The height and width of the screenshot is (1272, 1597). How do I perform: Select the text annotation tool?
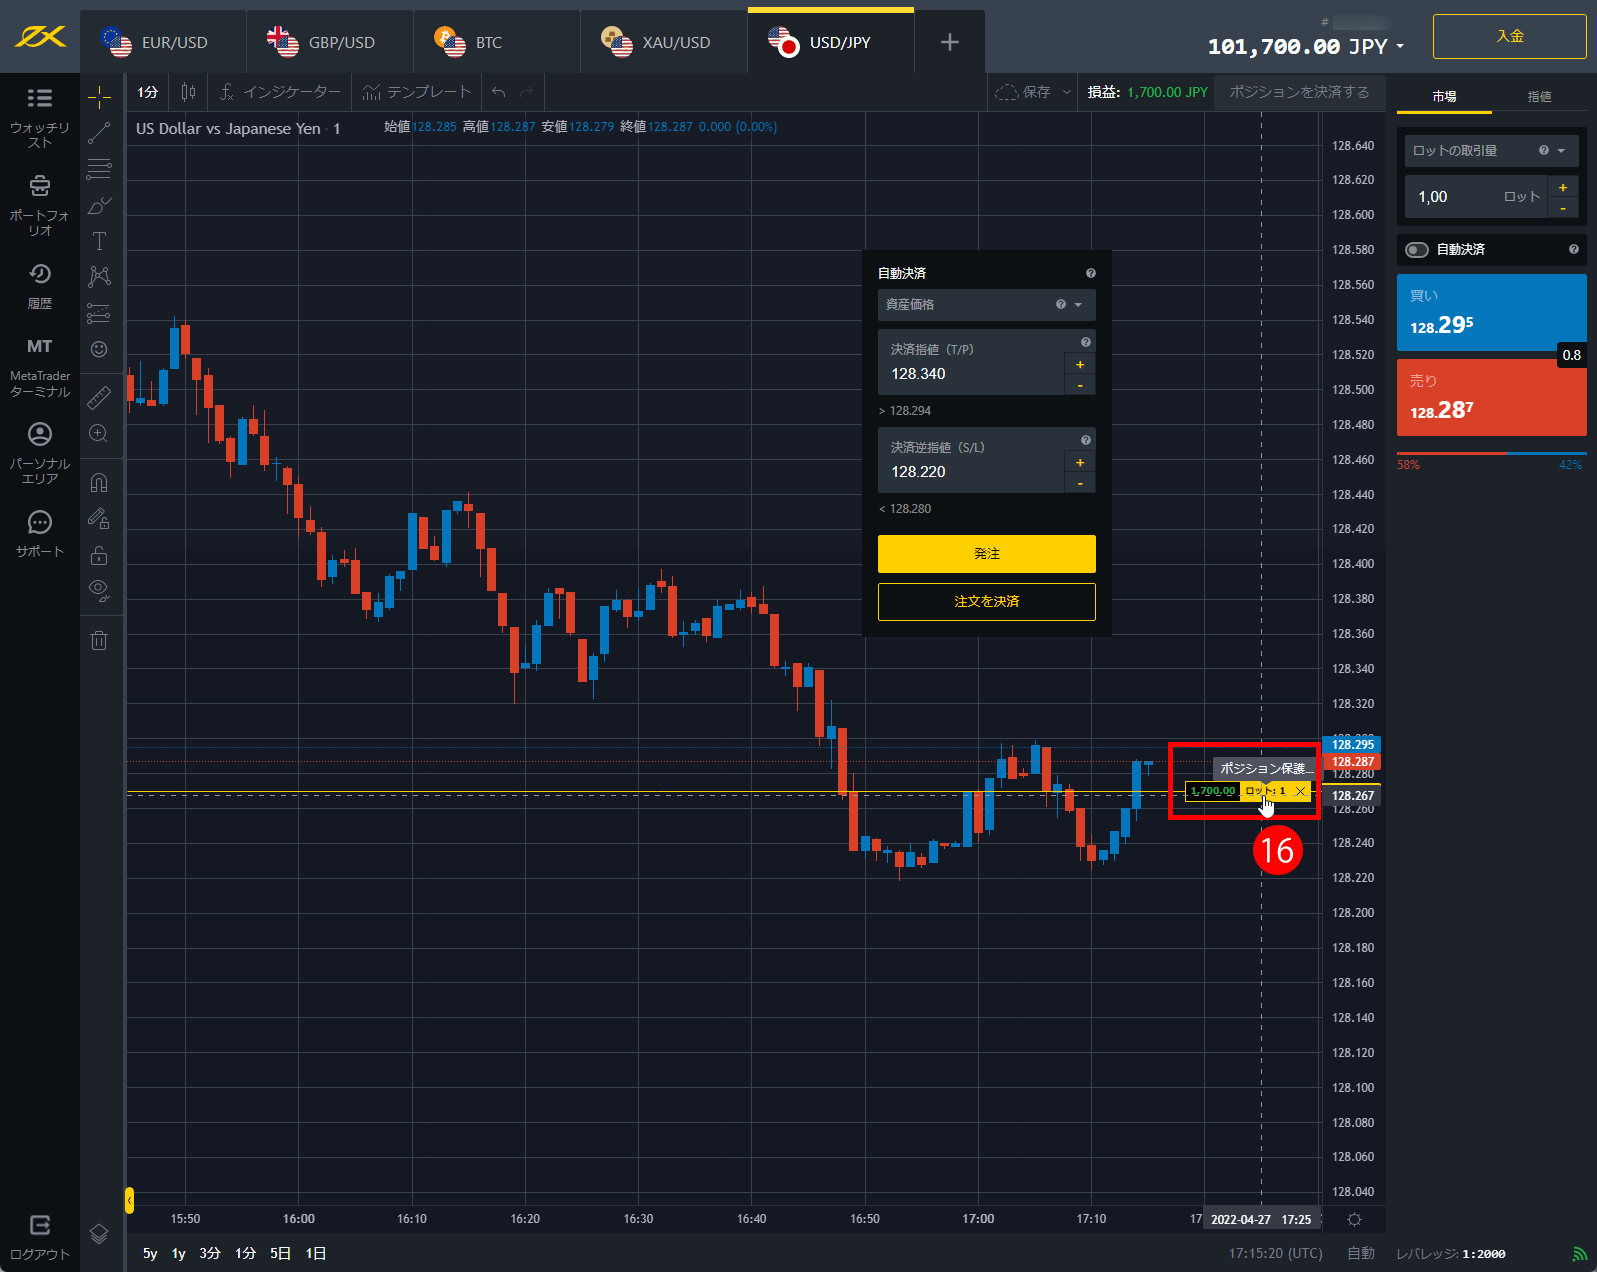pos(99,241)
